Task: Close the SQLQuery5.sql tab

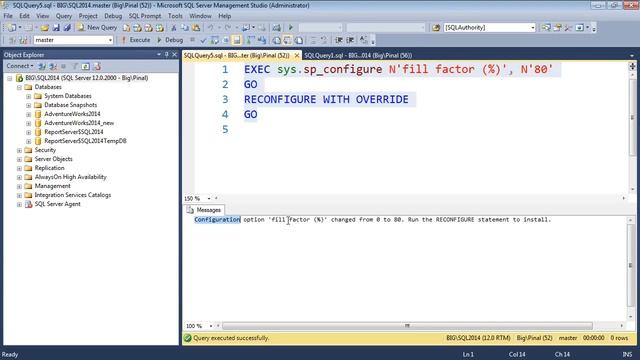Action: (x=297, y=55)
